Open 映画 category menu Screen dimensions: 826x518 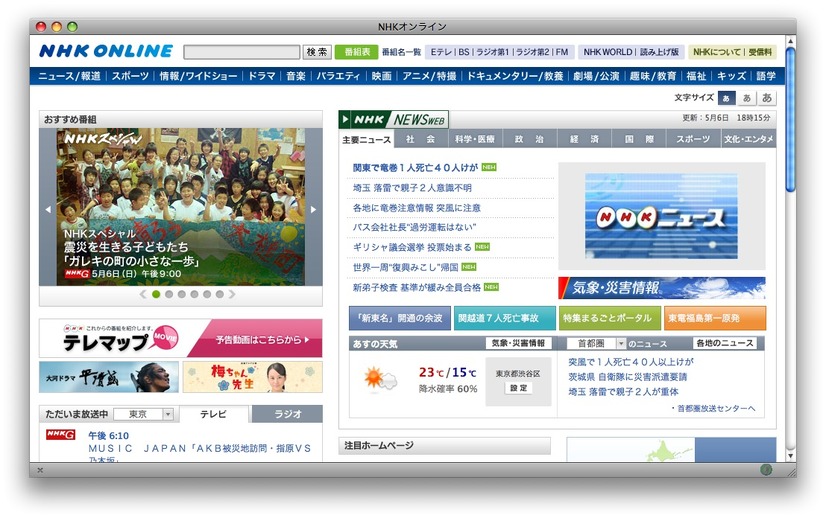pos(381,76)
